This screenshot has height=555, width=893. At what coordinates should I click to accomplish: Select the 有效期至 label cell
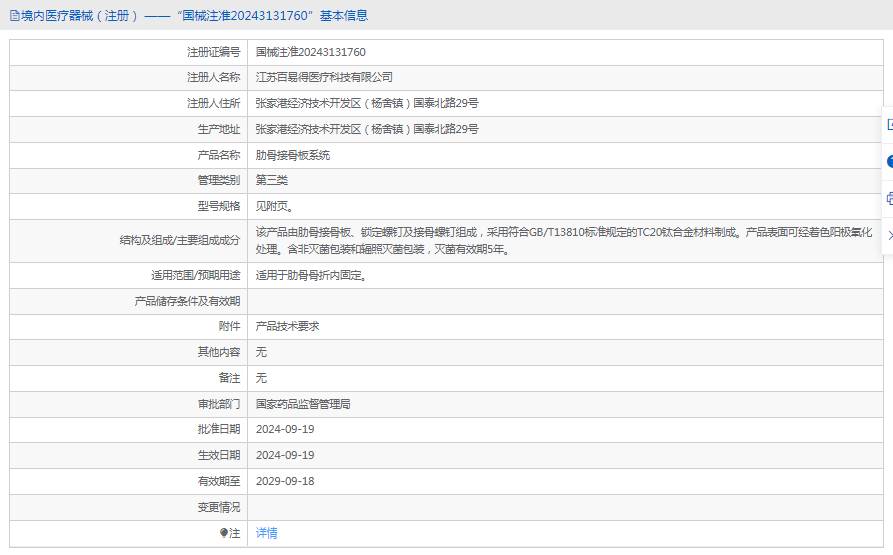[129, 482]
